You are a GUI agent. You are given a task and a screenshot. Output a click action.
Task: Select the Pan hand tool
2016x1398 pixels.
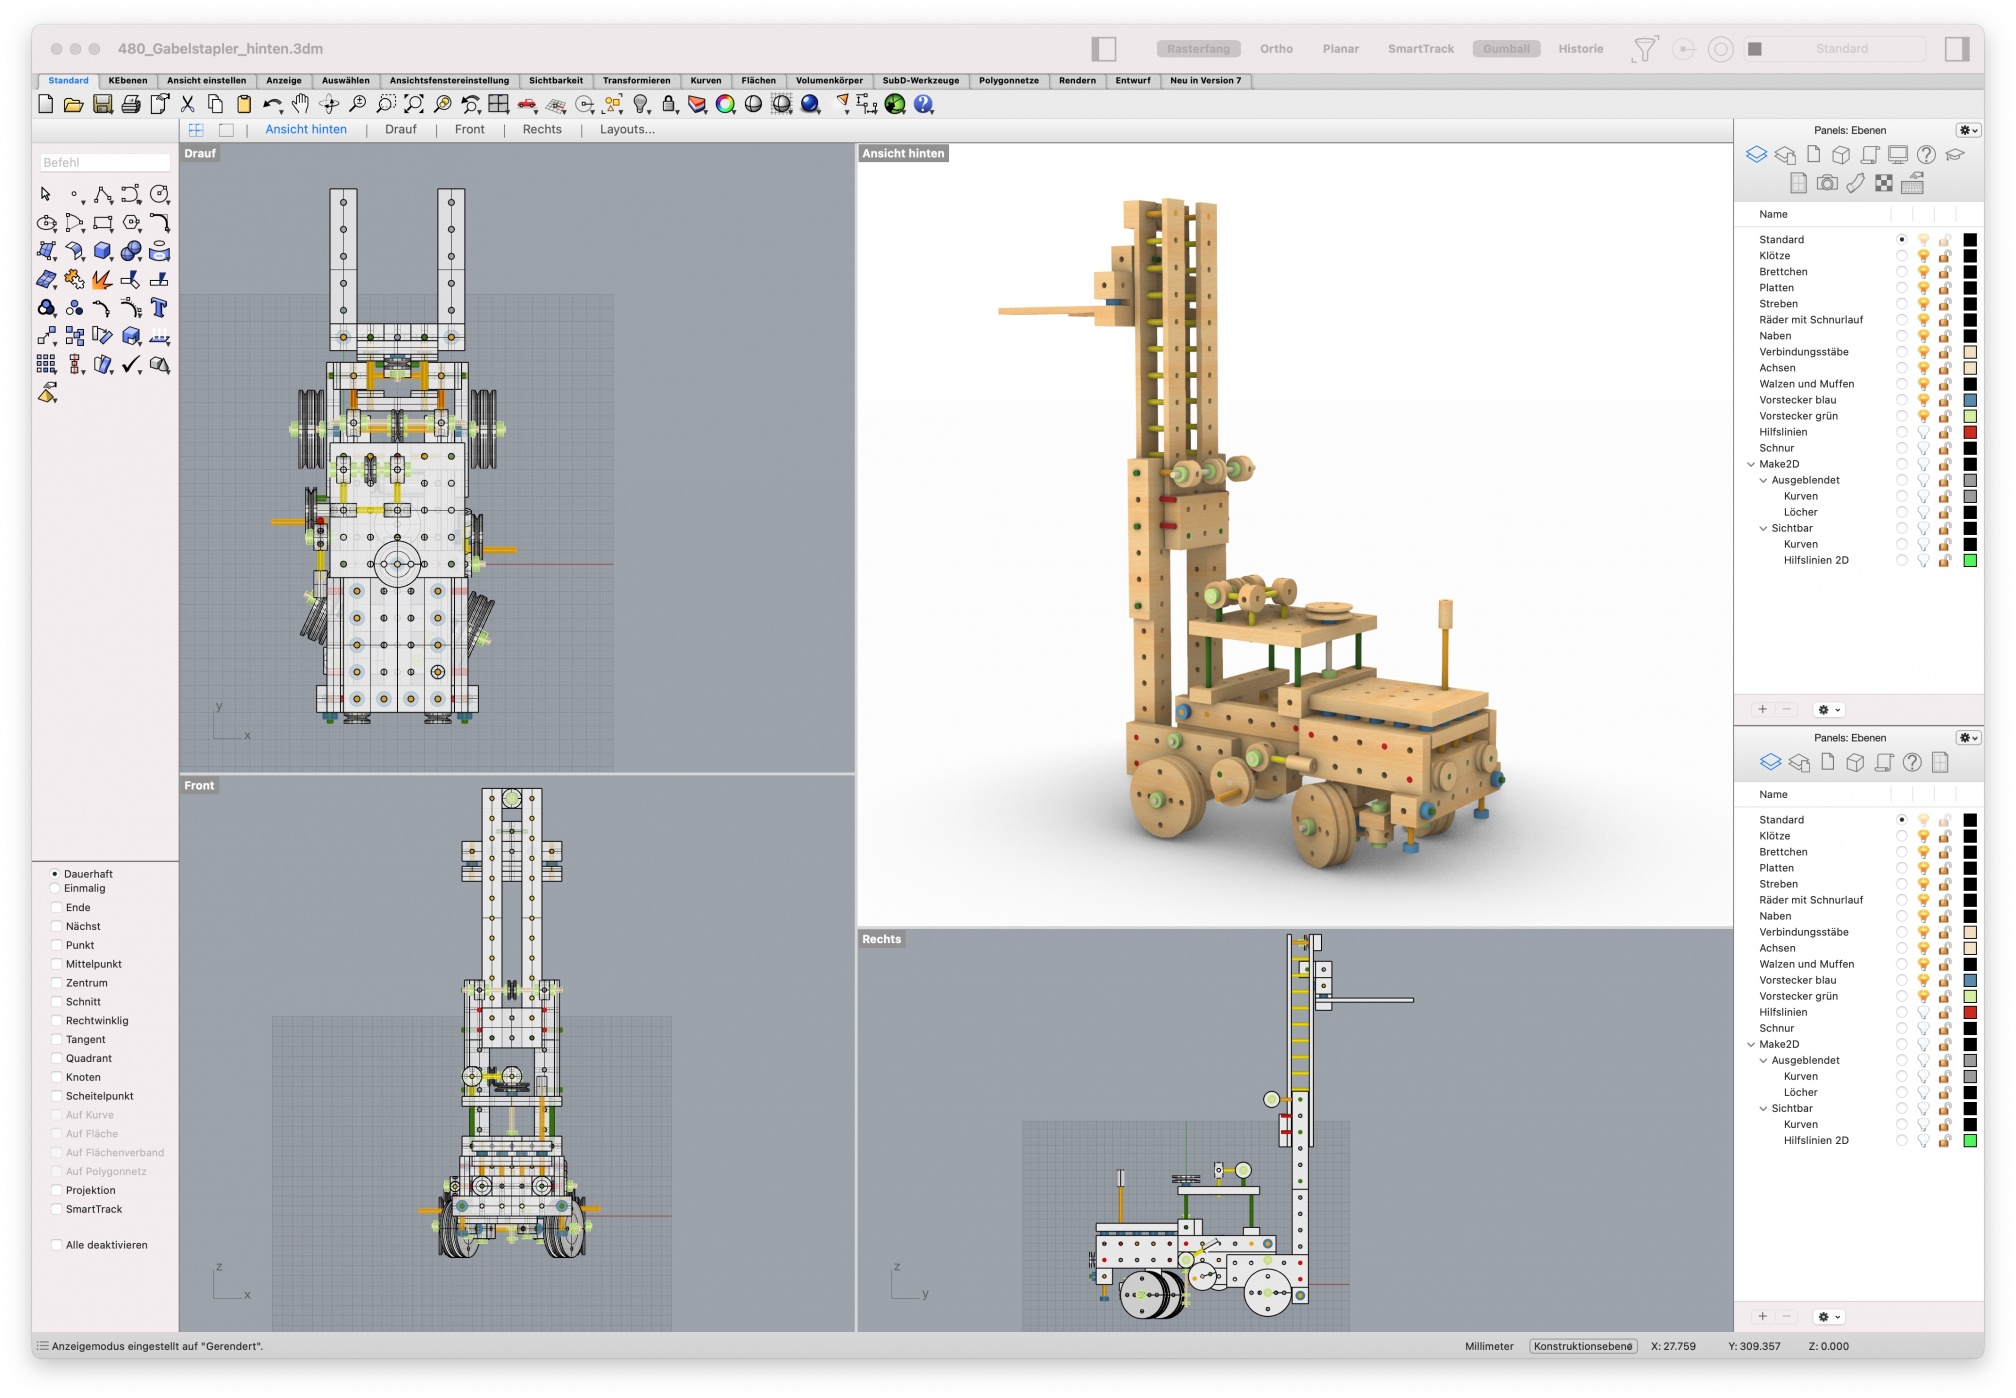tap(300, 104)
